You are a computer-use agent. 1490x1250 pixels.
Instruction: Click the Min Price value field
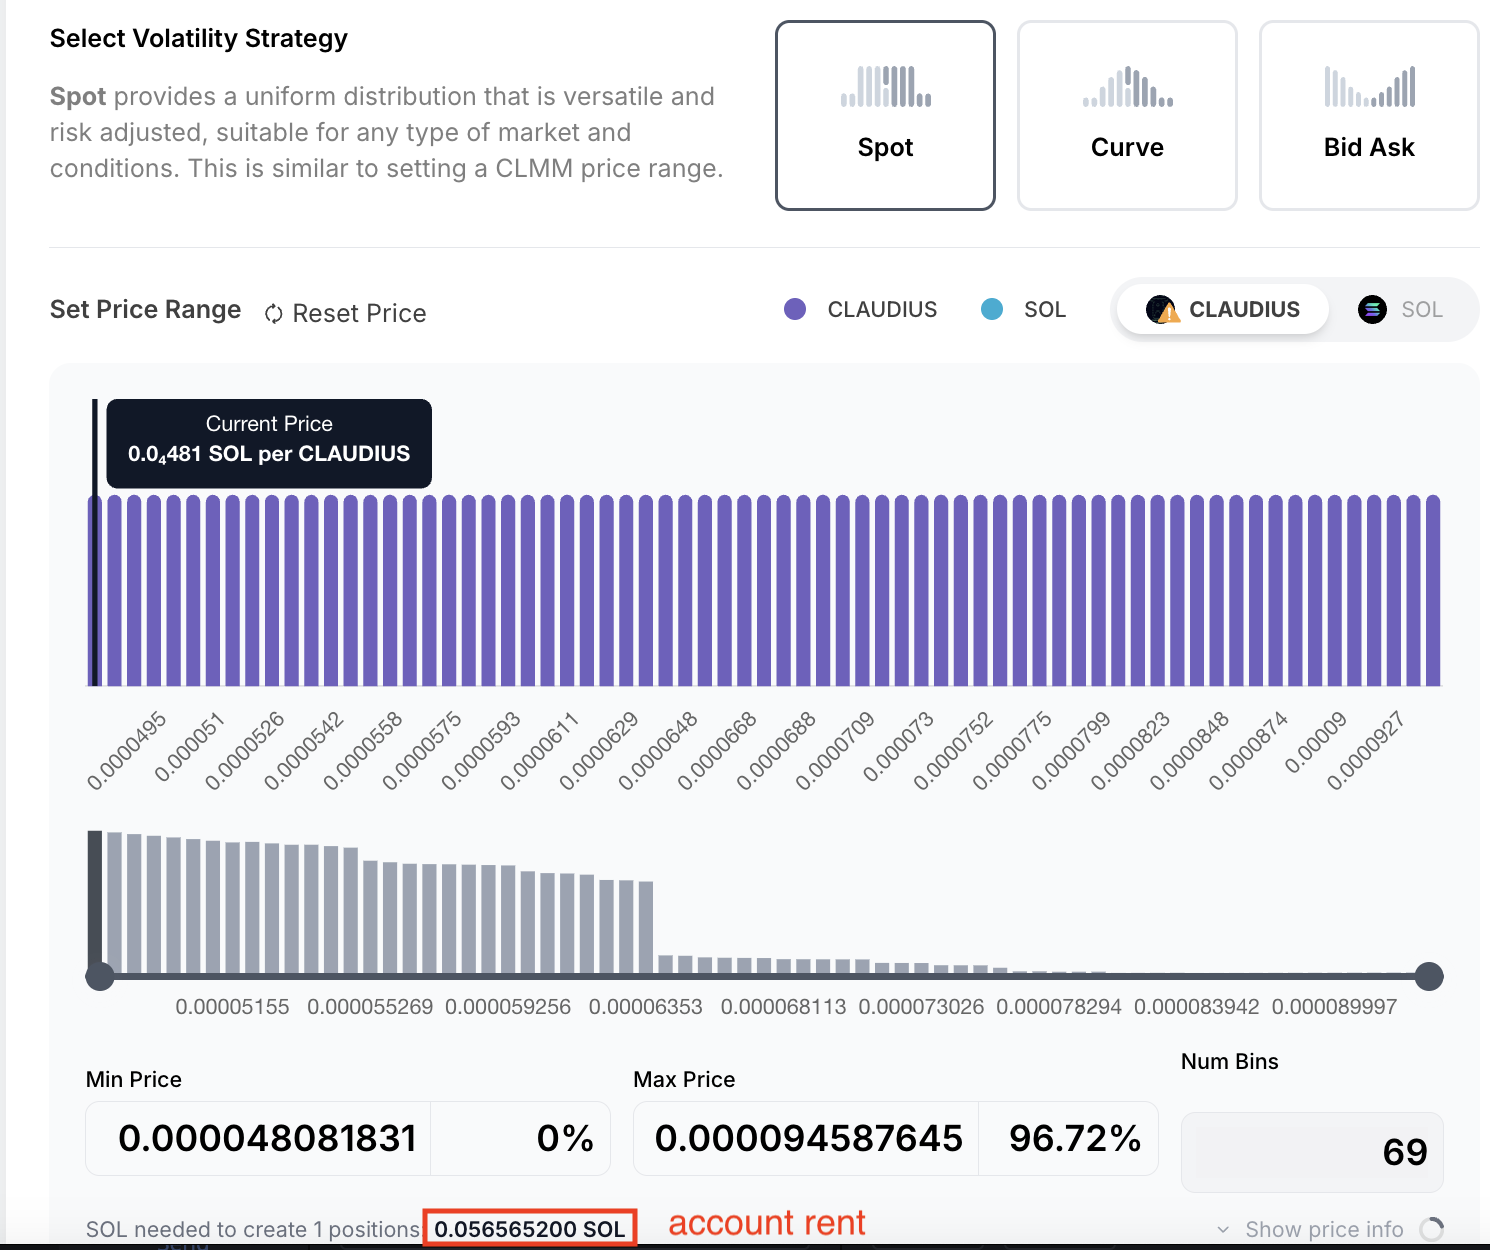[x=266, y=1138]
